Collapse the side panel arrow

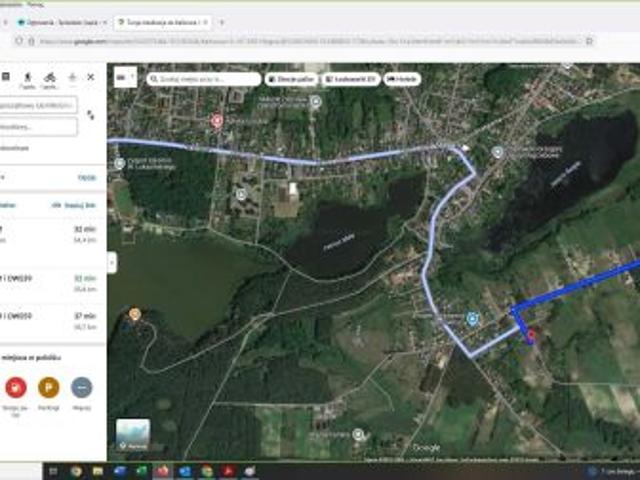coord(112,263)
